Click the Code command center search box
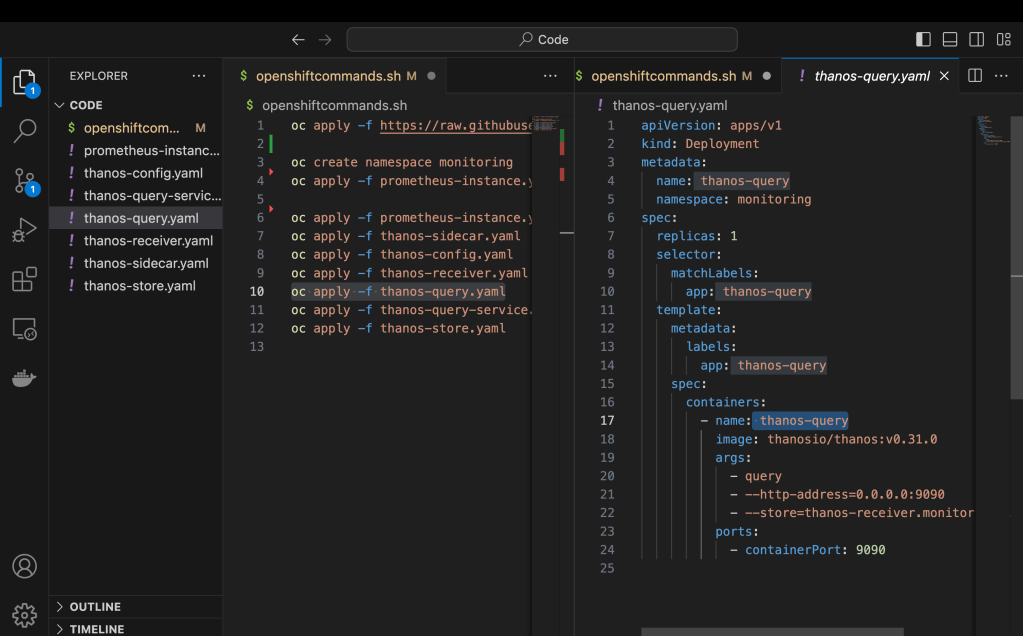 (x=542, y=39)
